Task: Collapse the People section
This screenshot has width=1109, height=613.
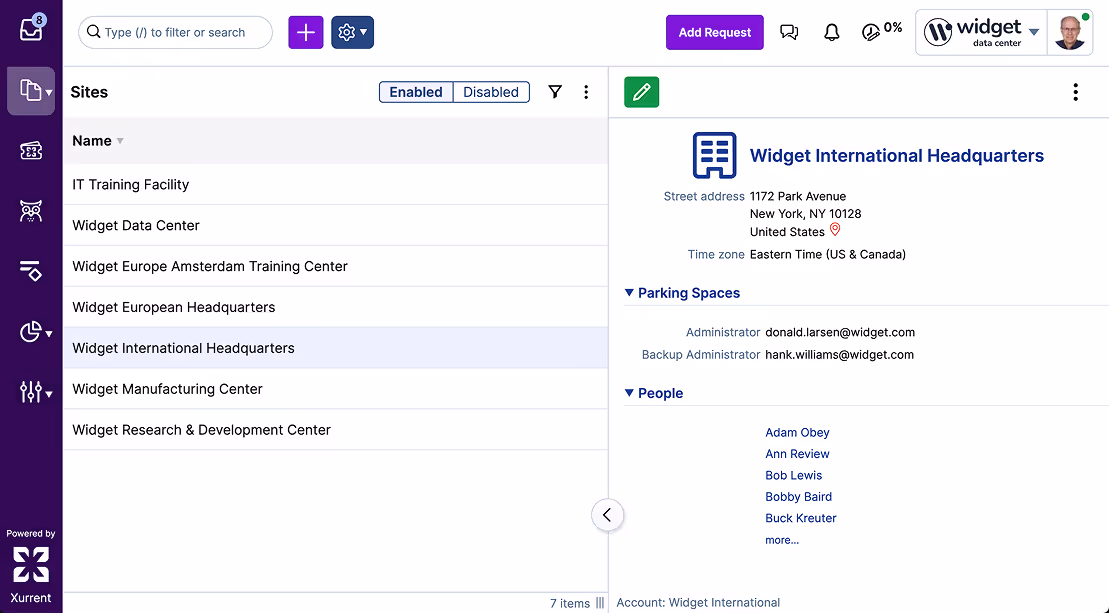Action: coord(629,393)
